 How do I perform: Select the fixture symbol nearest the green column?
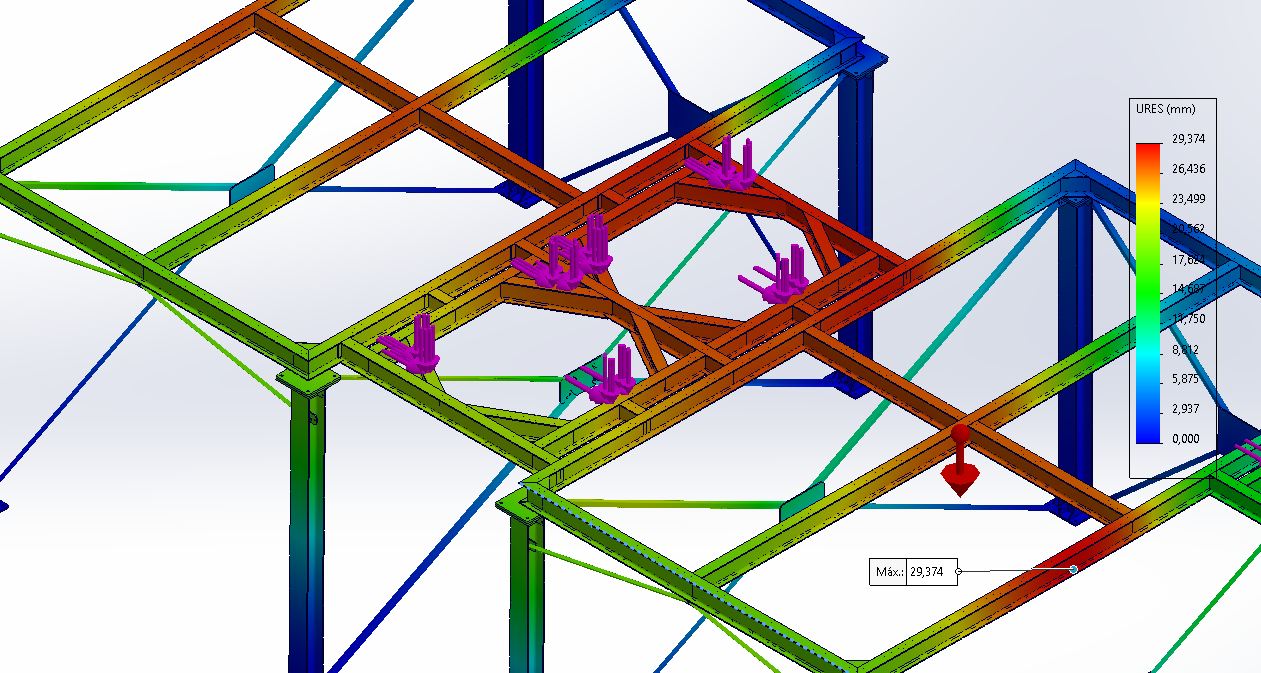(412, 343)
